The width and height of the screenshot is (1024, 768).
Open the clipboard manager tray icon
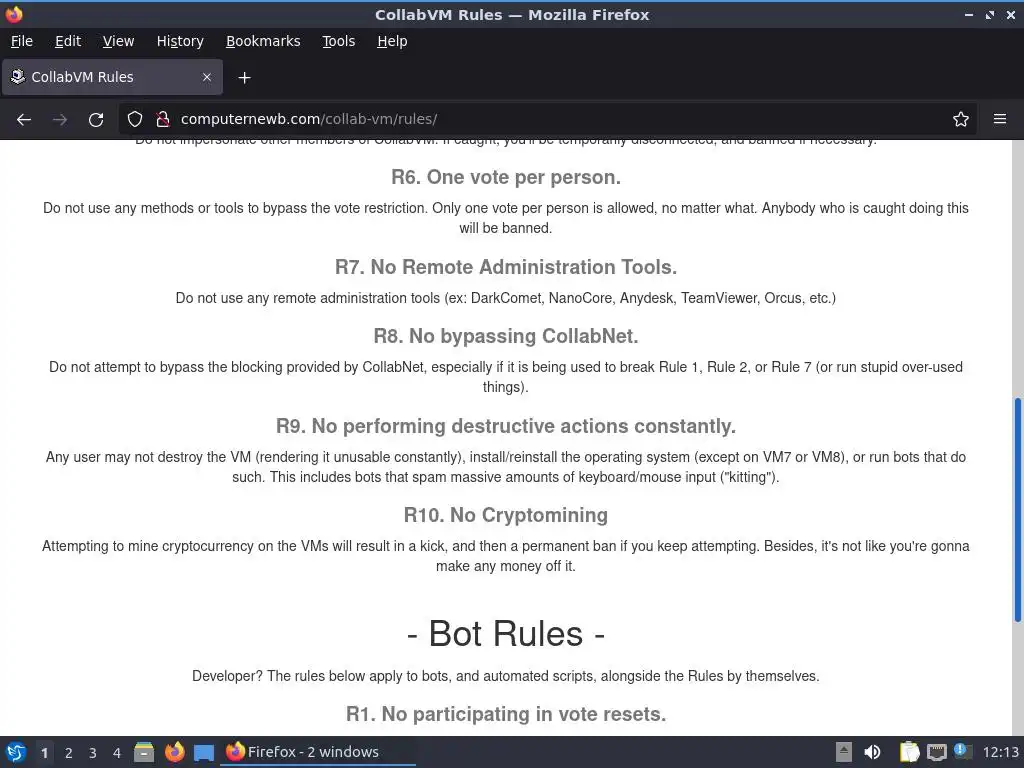tap(908, 752)
